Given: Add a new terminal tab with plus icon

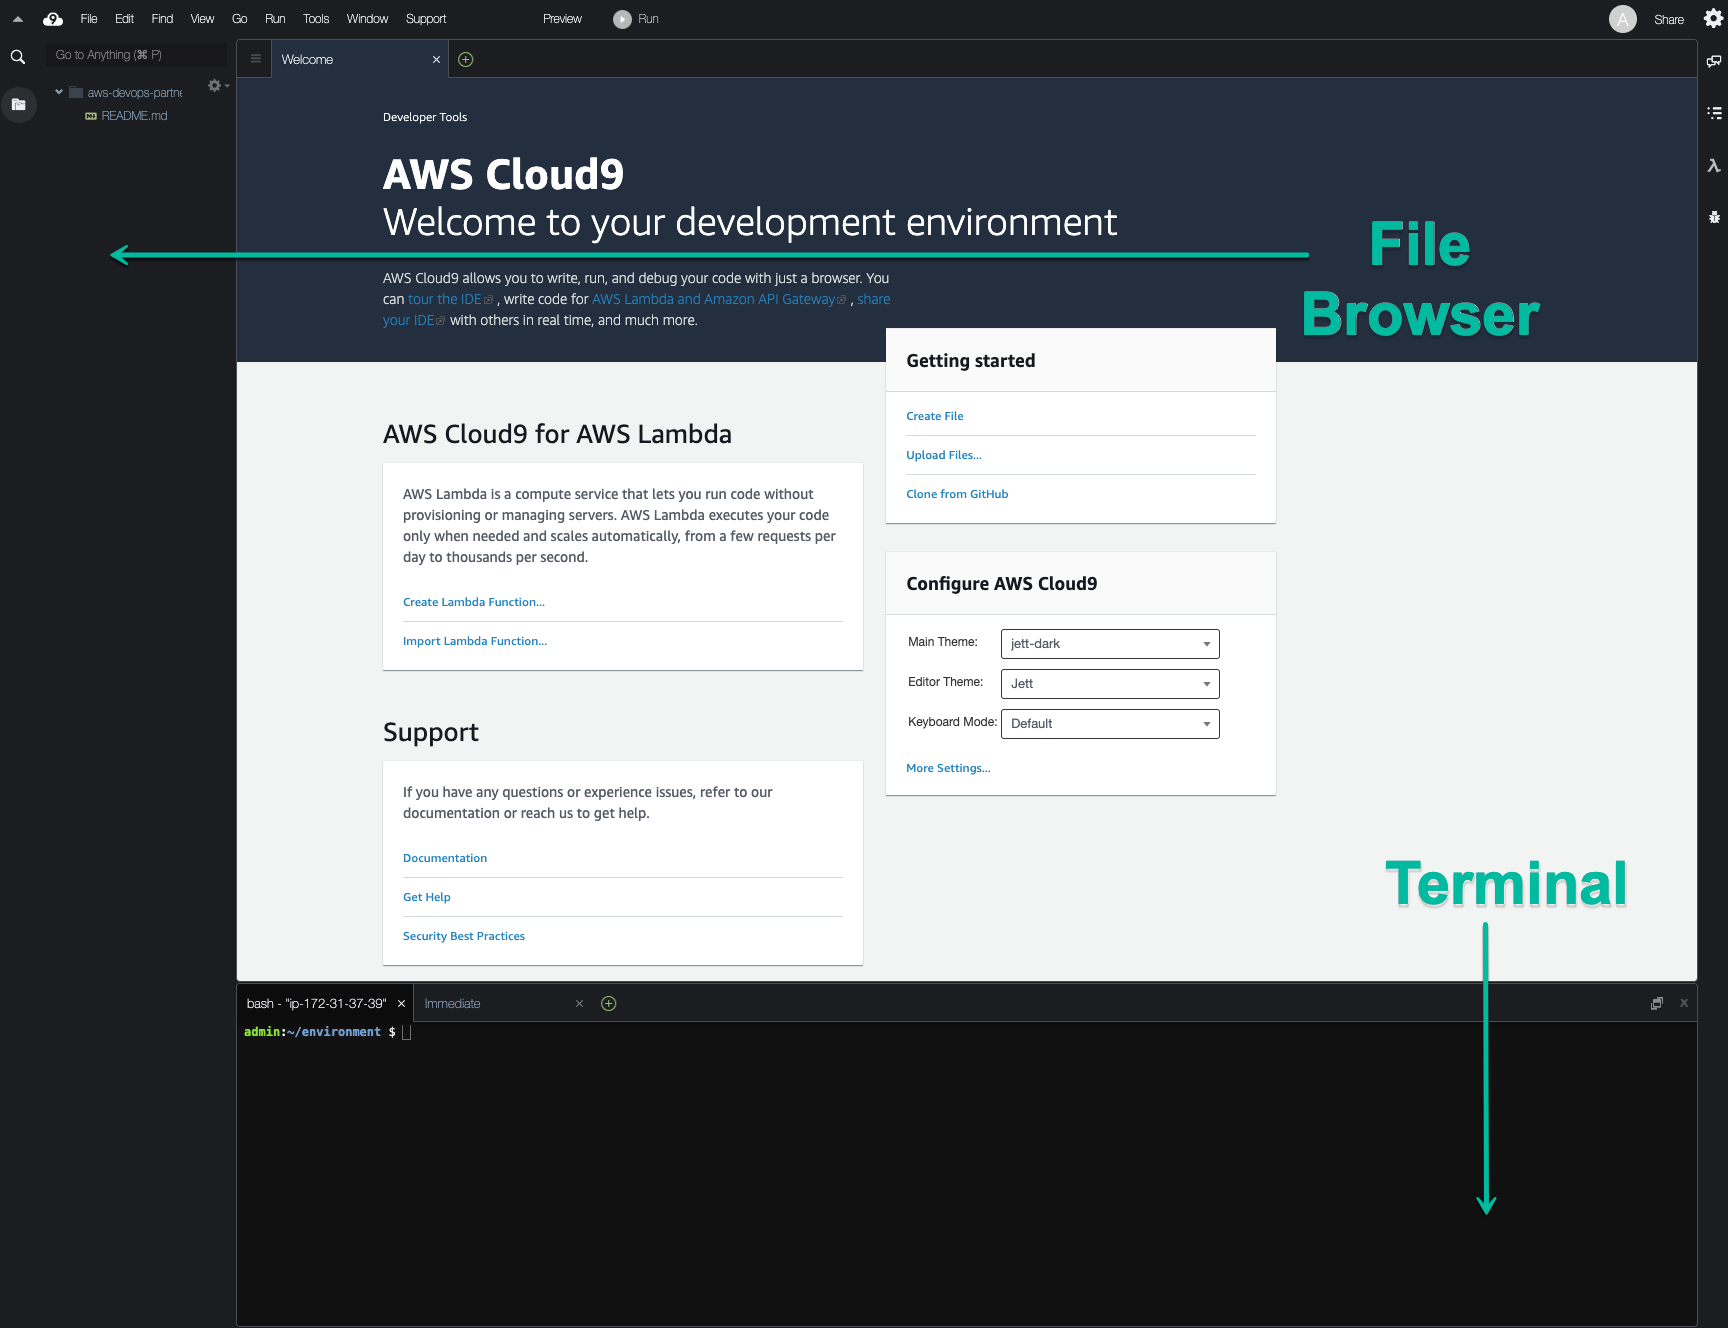Looking at the screenshot, I should pyautogui.click(x=608, y=1003).
